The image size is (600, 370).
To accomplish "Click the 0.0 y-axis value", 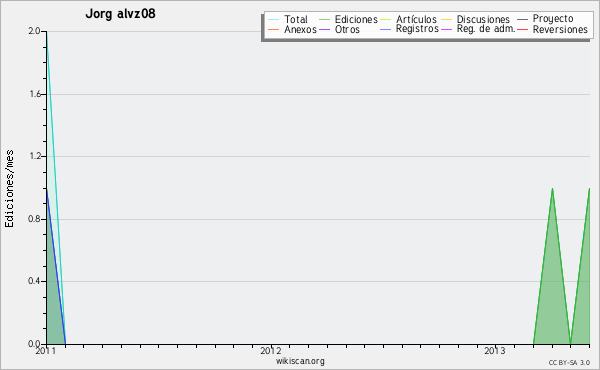I will tap(35, 344).
